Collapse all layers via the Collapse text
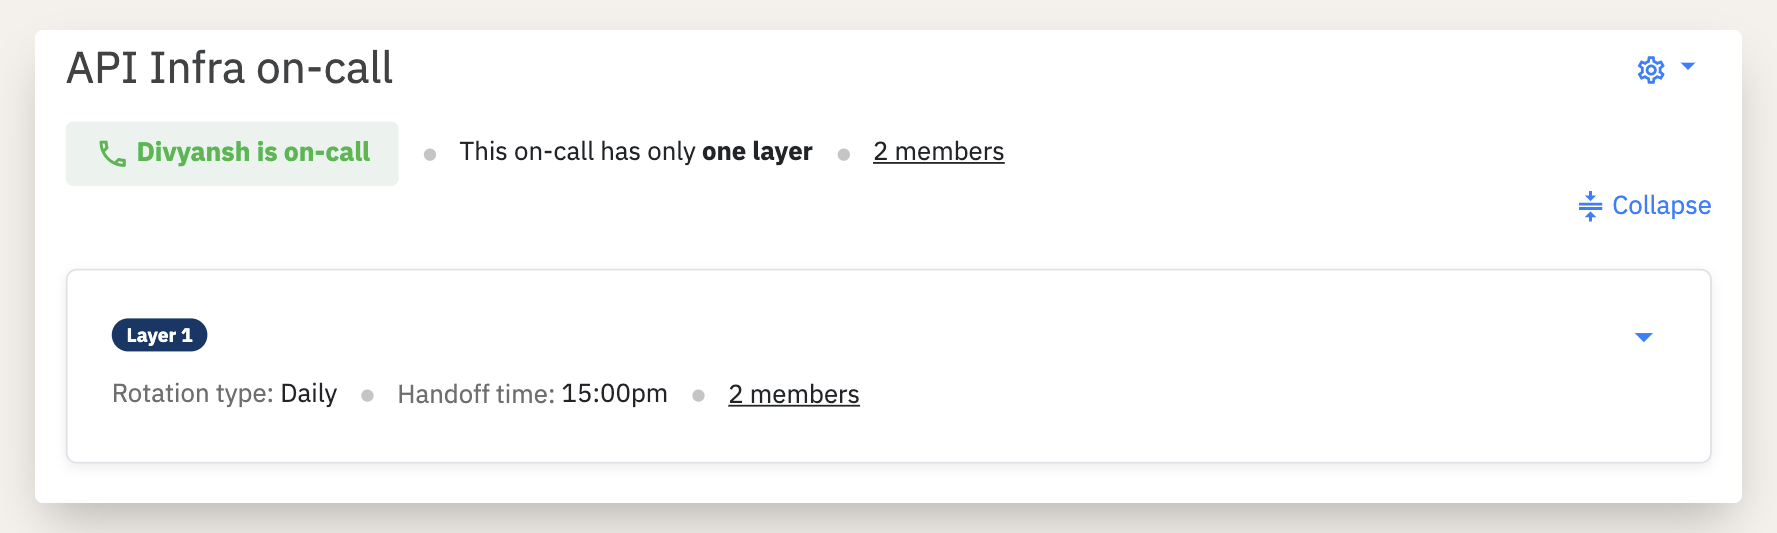 coord(1661,206)
